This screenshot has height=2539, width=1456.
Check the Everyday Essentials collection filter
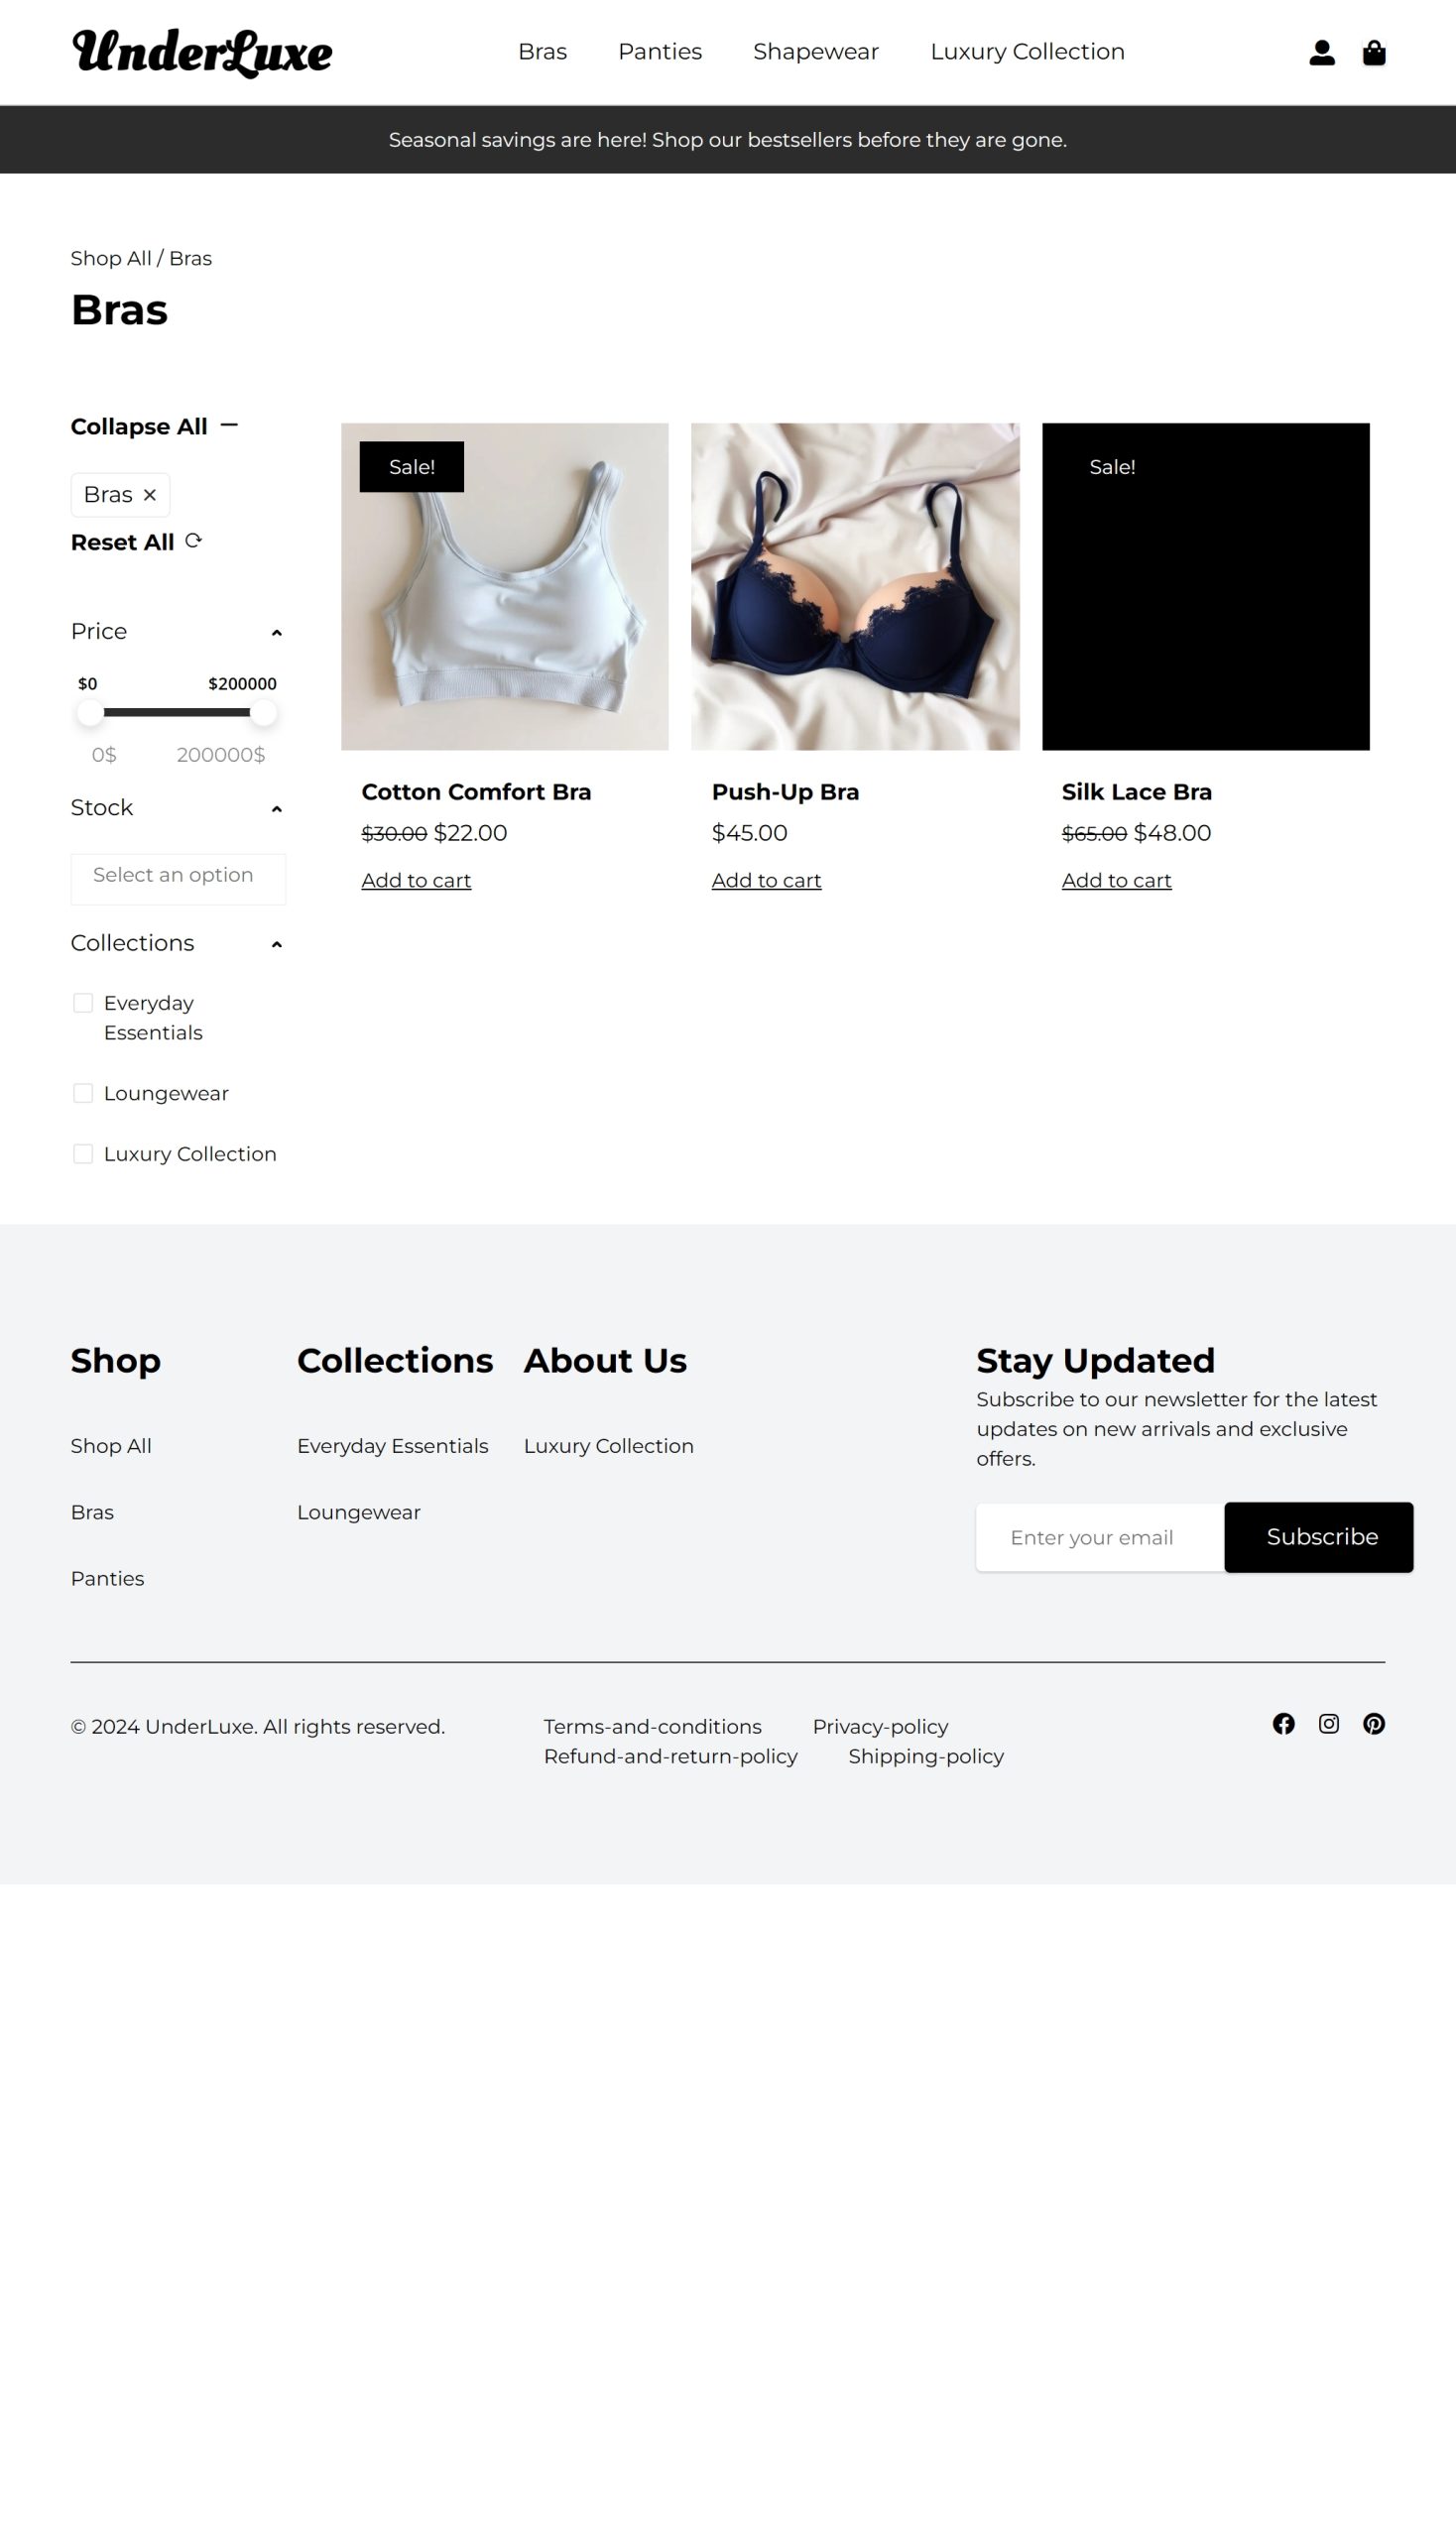tap(83, 1002)
